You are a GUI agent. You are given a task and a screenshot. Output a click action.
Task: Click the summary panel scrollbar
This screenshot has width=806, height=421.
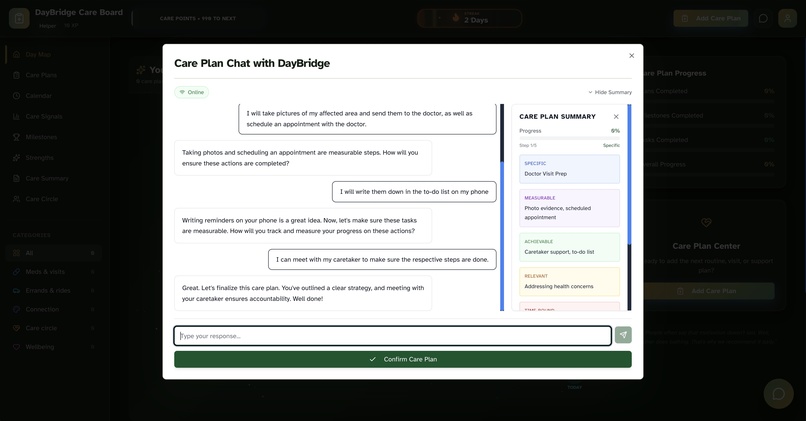pyautogui.click(x=629, y=208)
